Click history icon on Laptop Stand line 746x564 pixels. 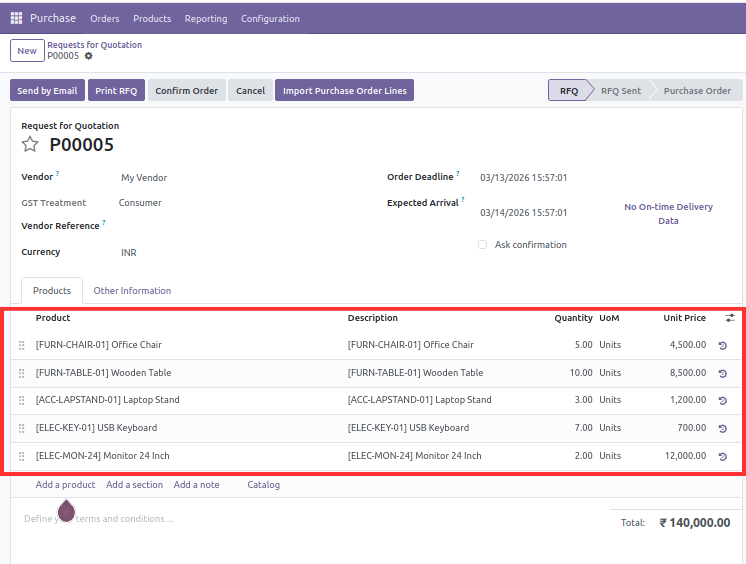tap(723, 401)
